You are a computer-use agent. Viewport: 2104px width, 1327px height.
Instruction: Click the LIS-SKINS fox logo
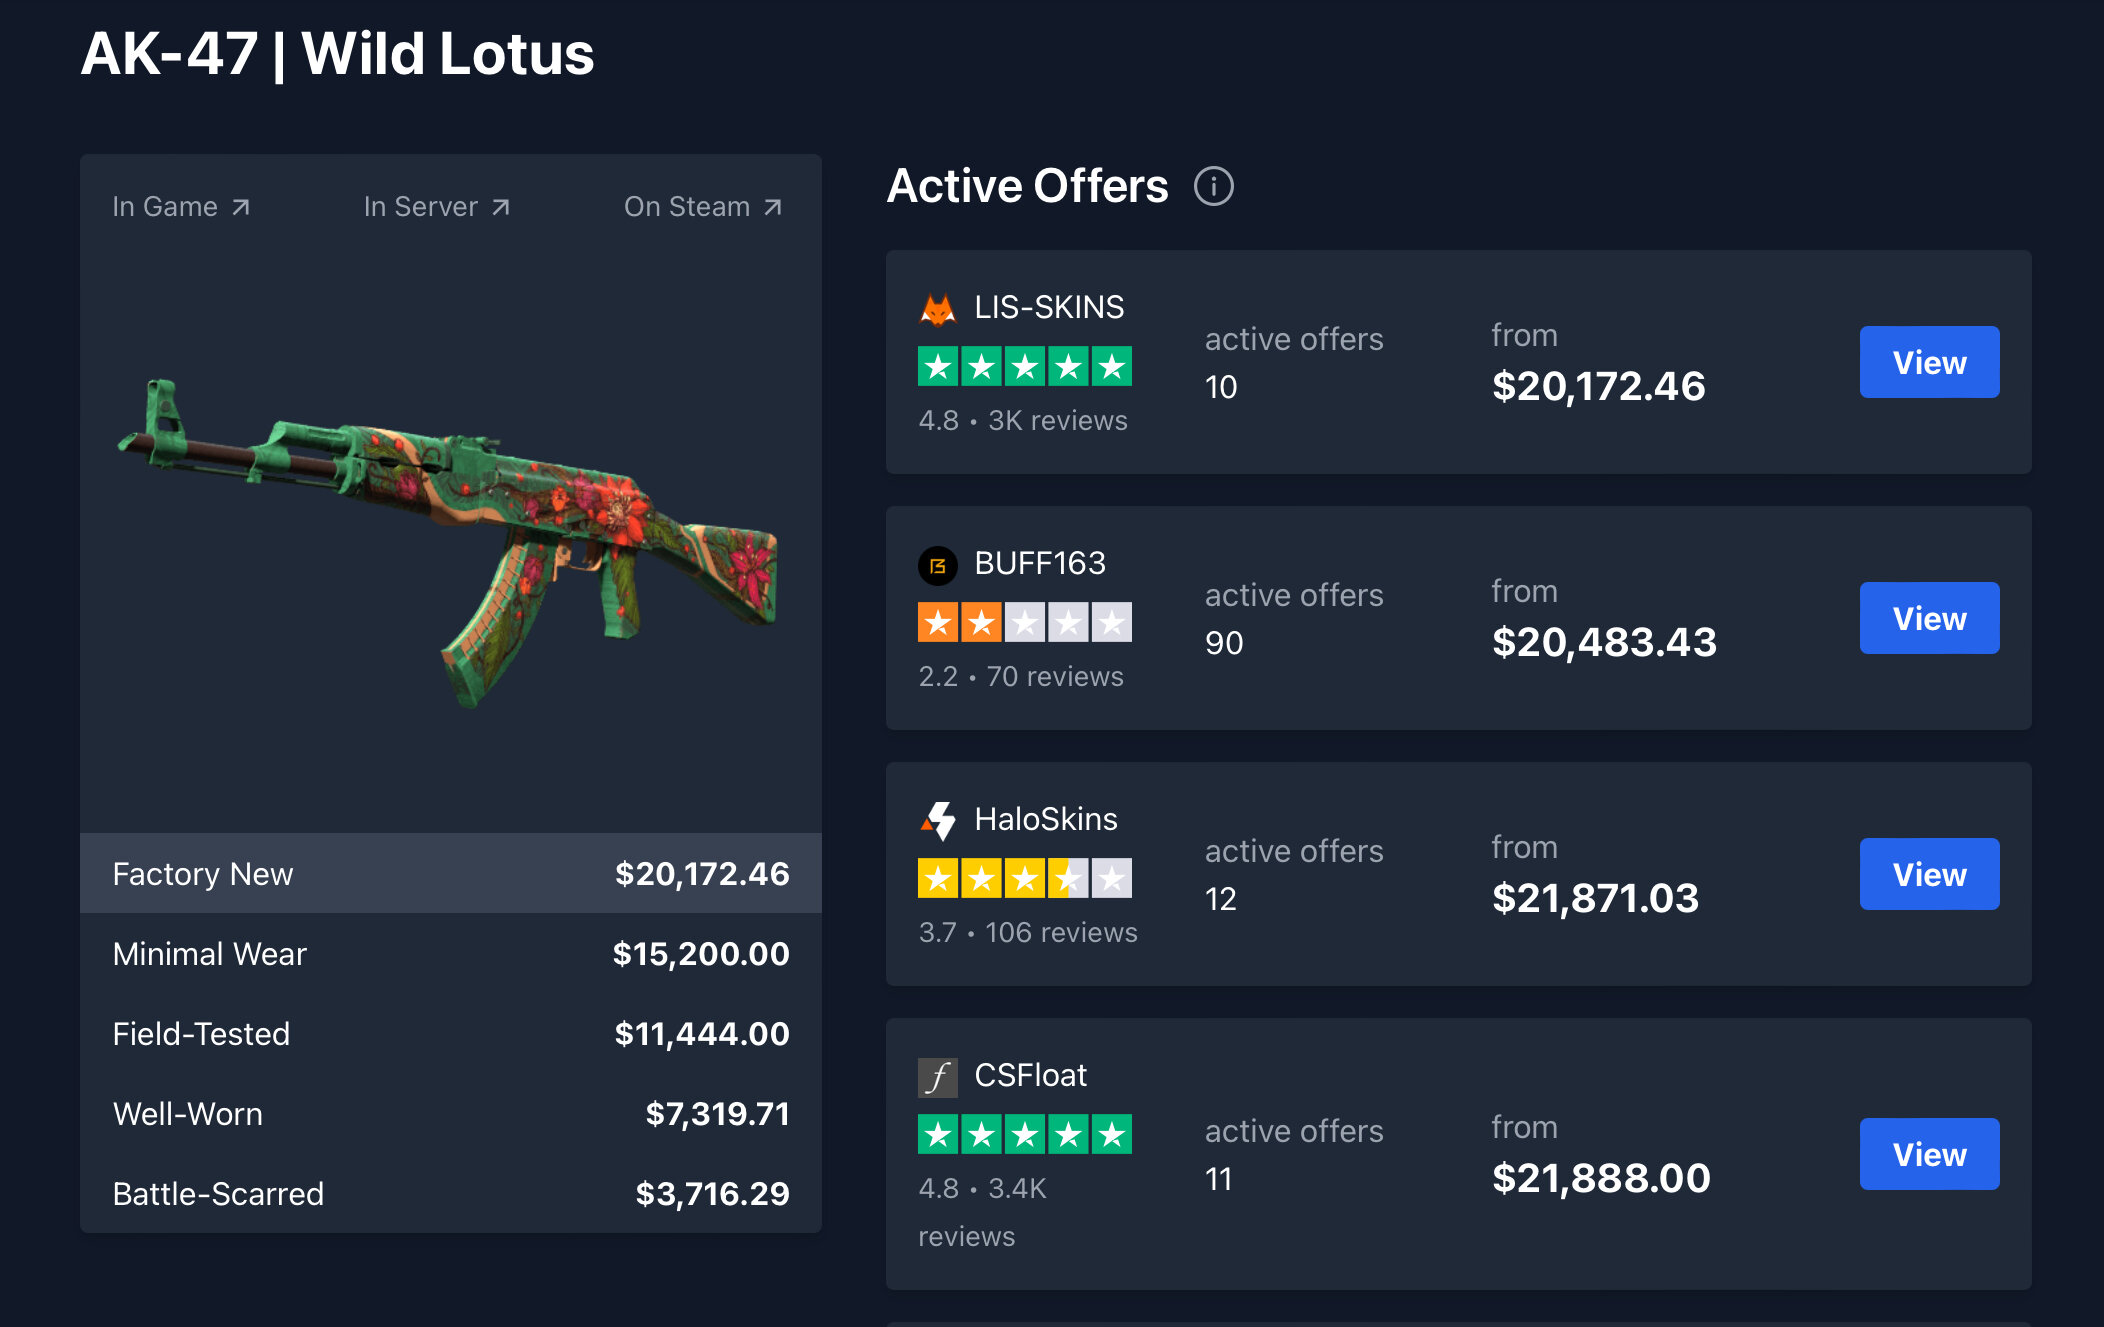[937, 308]
